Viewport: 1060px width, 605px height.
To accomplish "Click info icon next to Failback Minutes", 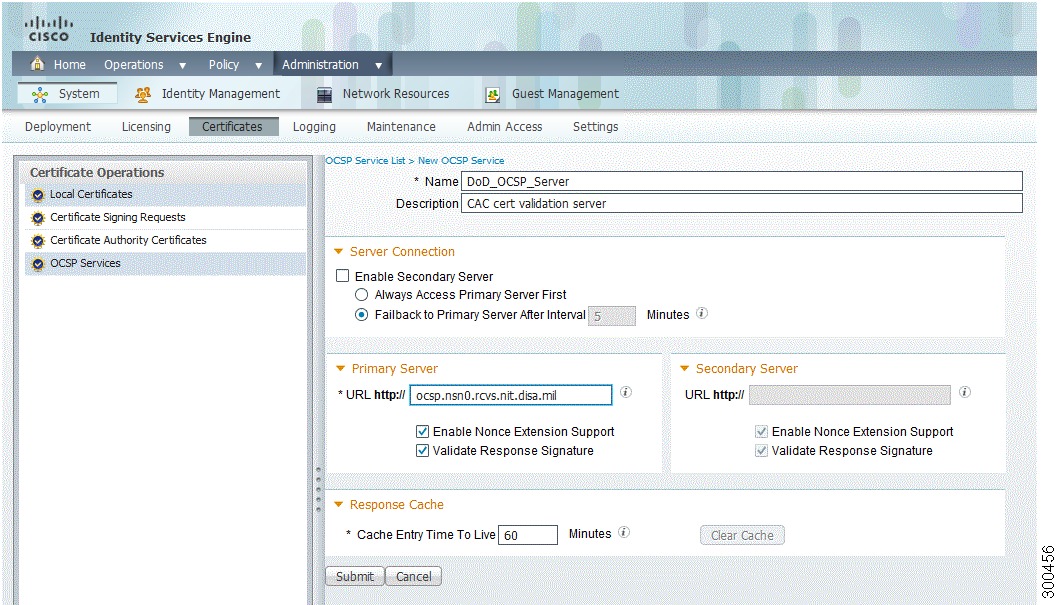I will 702,314.
